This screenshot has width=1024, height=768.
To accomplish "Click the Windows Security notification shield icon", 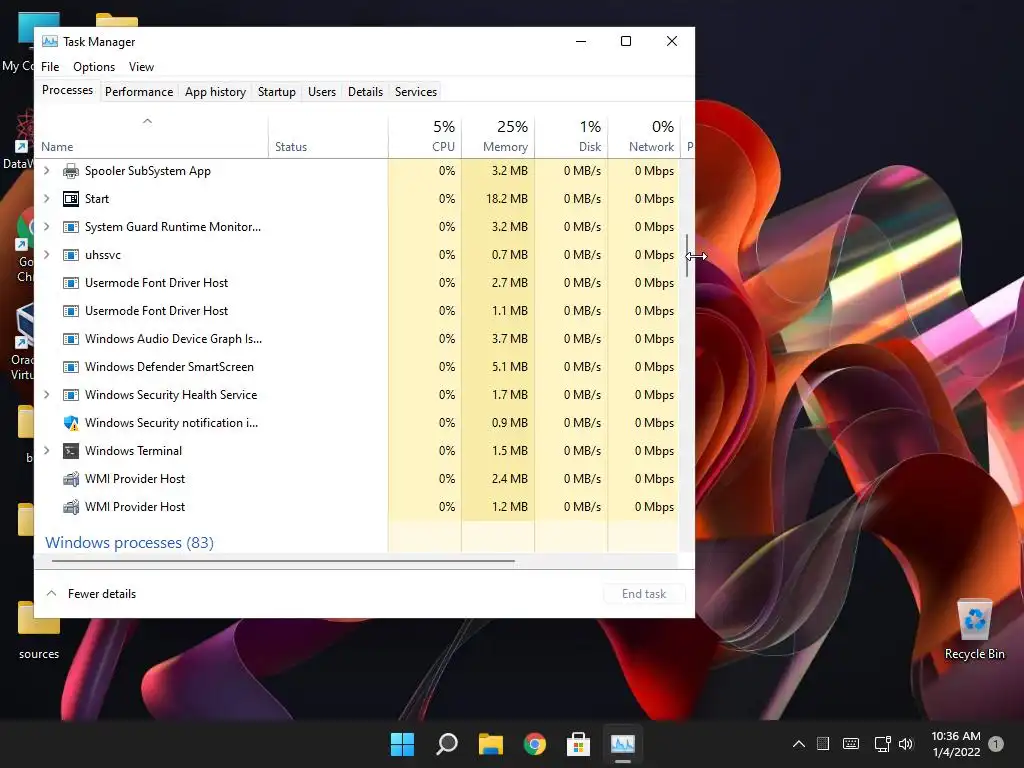I will [71, 423].
